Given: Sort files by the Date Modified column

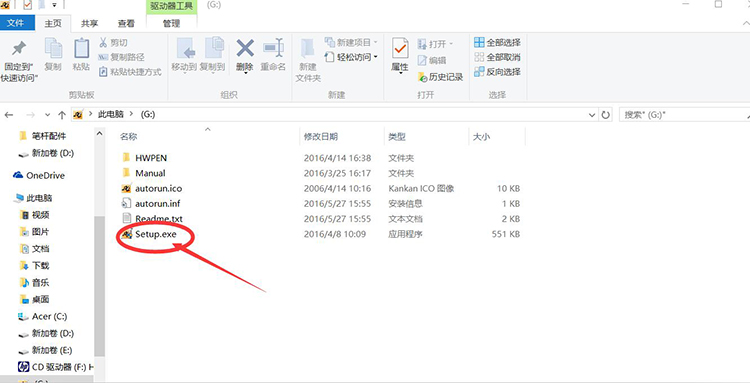Looking at the screenshot, I should coord(321,137).
